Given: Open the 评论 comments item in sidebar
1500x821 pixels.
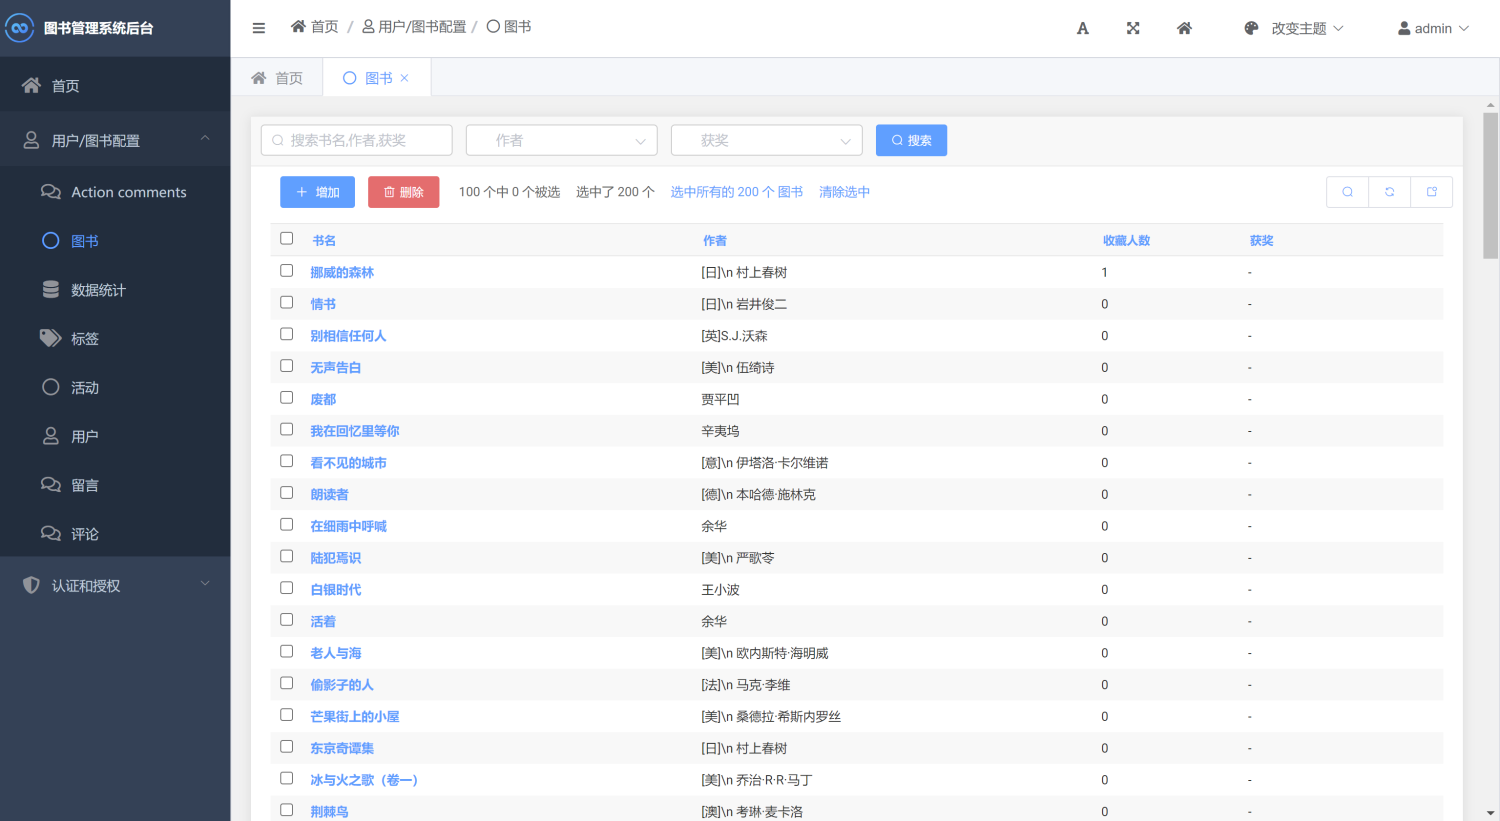Looking at the screenshot, I should point(115,534).
